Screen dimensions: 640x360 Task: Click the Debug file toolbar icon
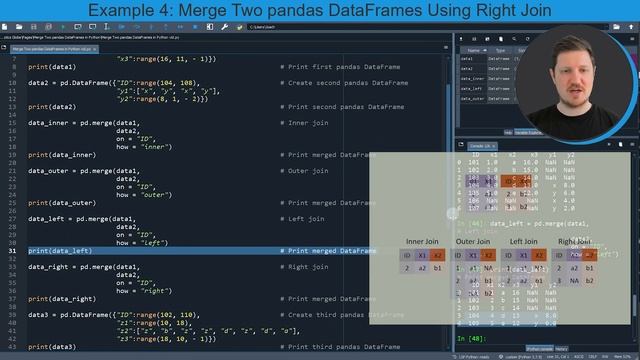point(122,27)
